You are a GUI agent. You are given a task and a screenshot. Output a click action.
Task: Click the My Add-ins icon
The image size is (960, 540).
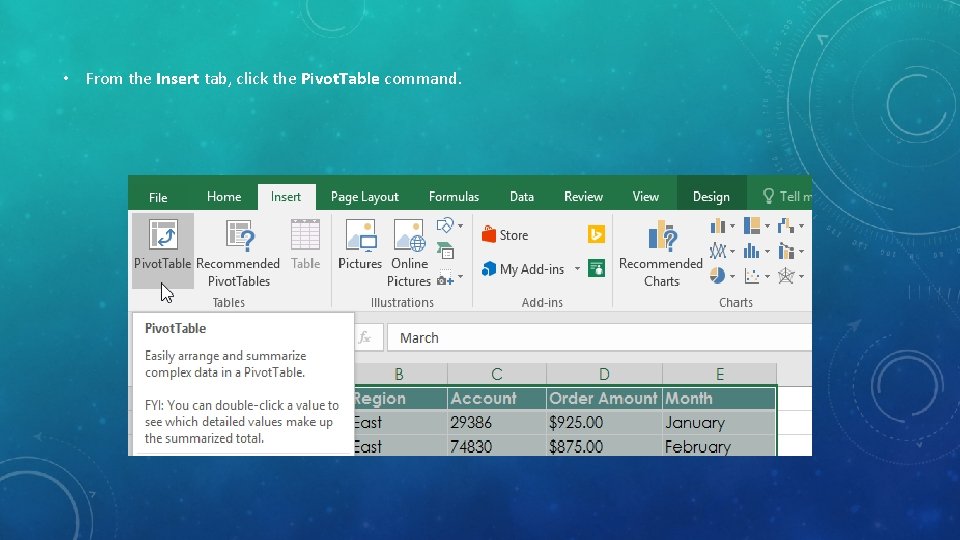tap(489, 269)
